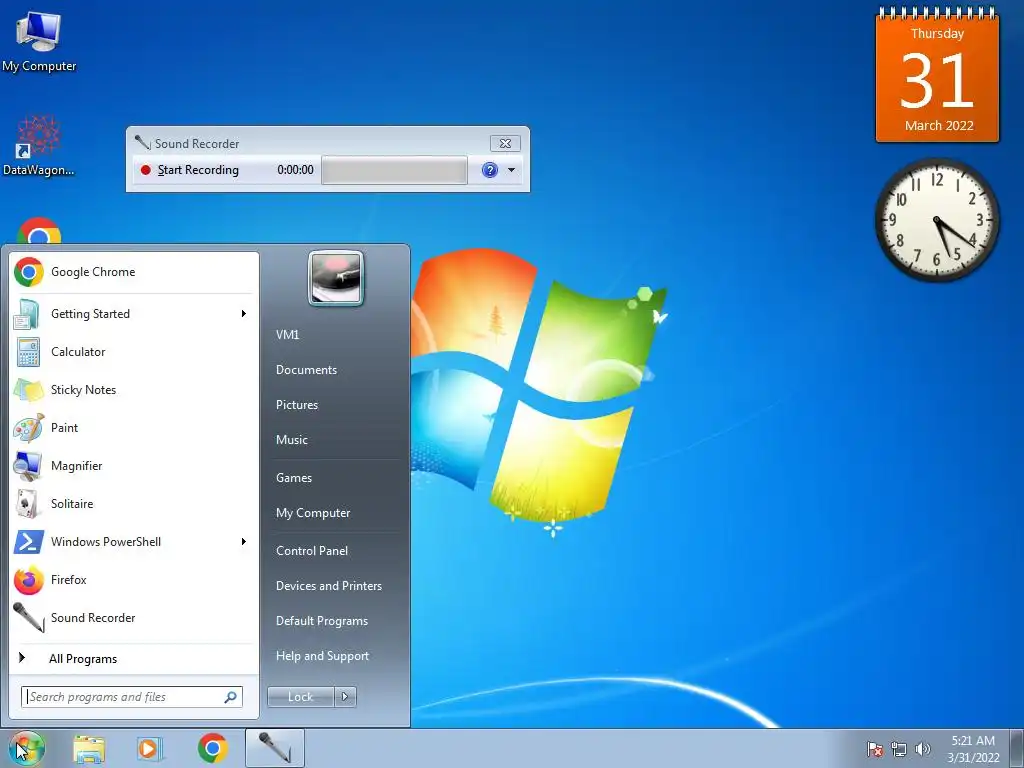Click the Sound Recorder taskbar button

pos(275,748)
